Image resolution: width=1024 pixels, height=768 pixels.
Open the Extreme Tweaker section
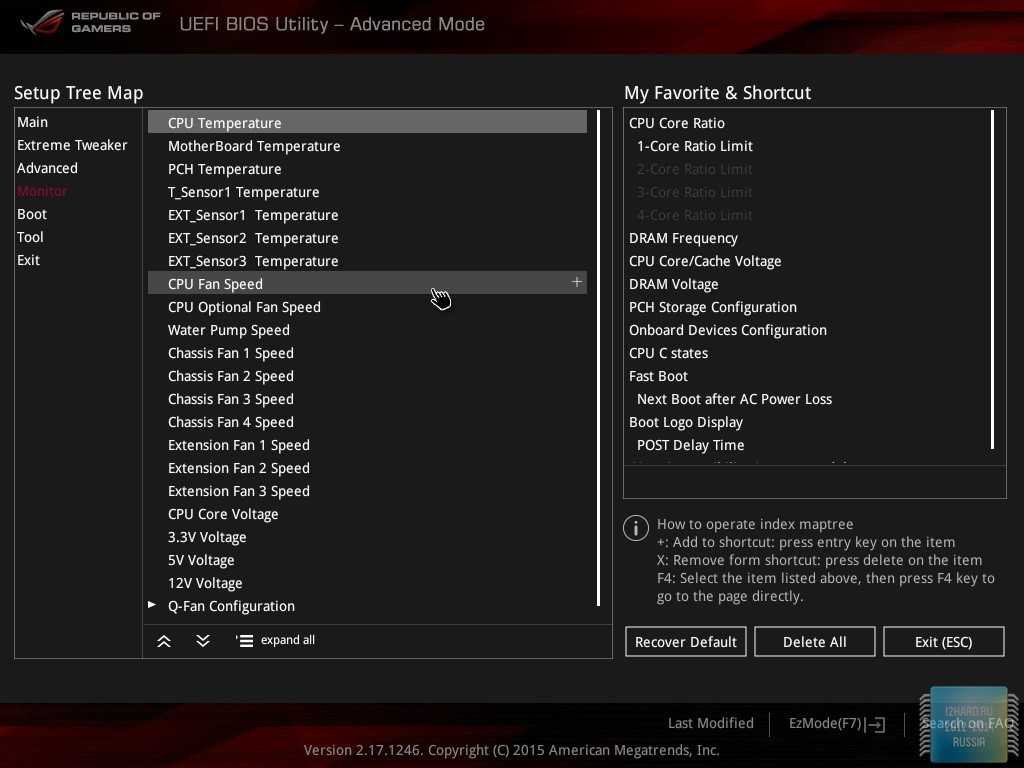[72, 145]
